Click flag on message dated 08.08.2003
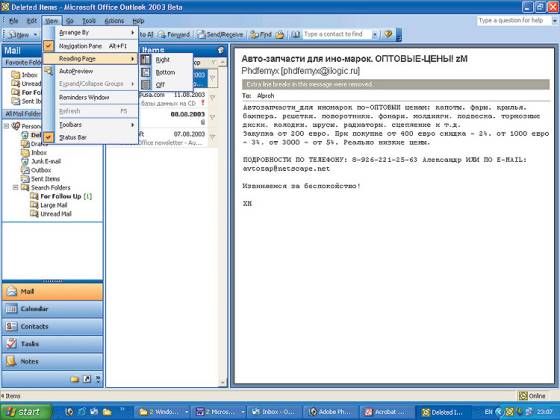560x420 pixels. (212, 118)
